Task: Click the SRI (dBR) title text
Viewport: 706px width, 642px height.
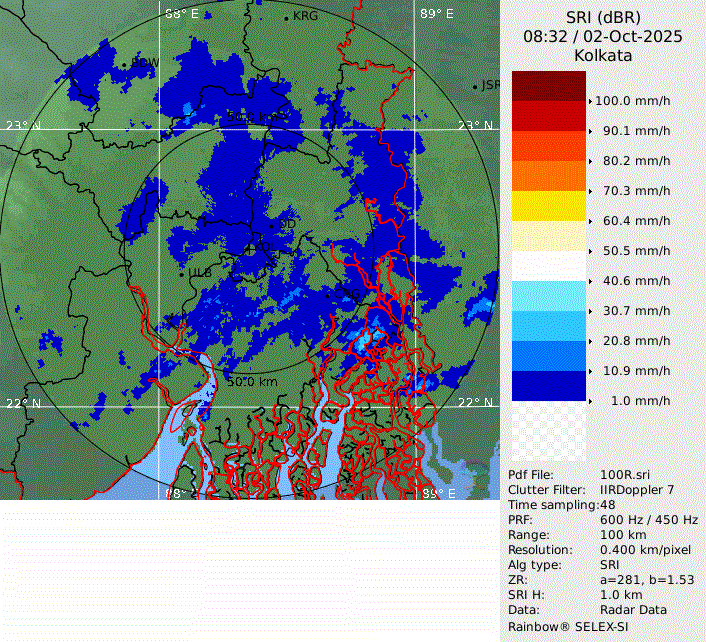Action: coord(603,16)
